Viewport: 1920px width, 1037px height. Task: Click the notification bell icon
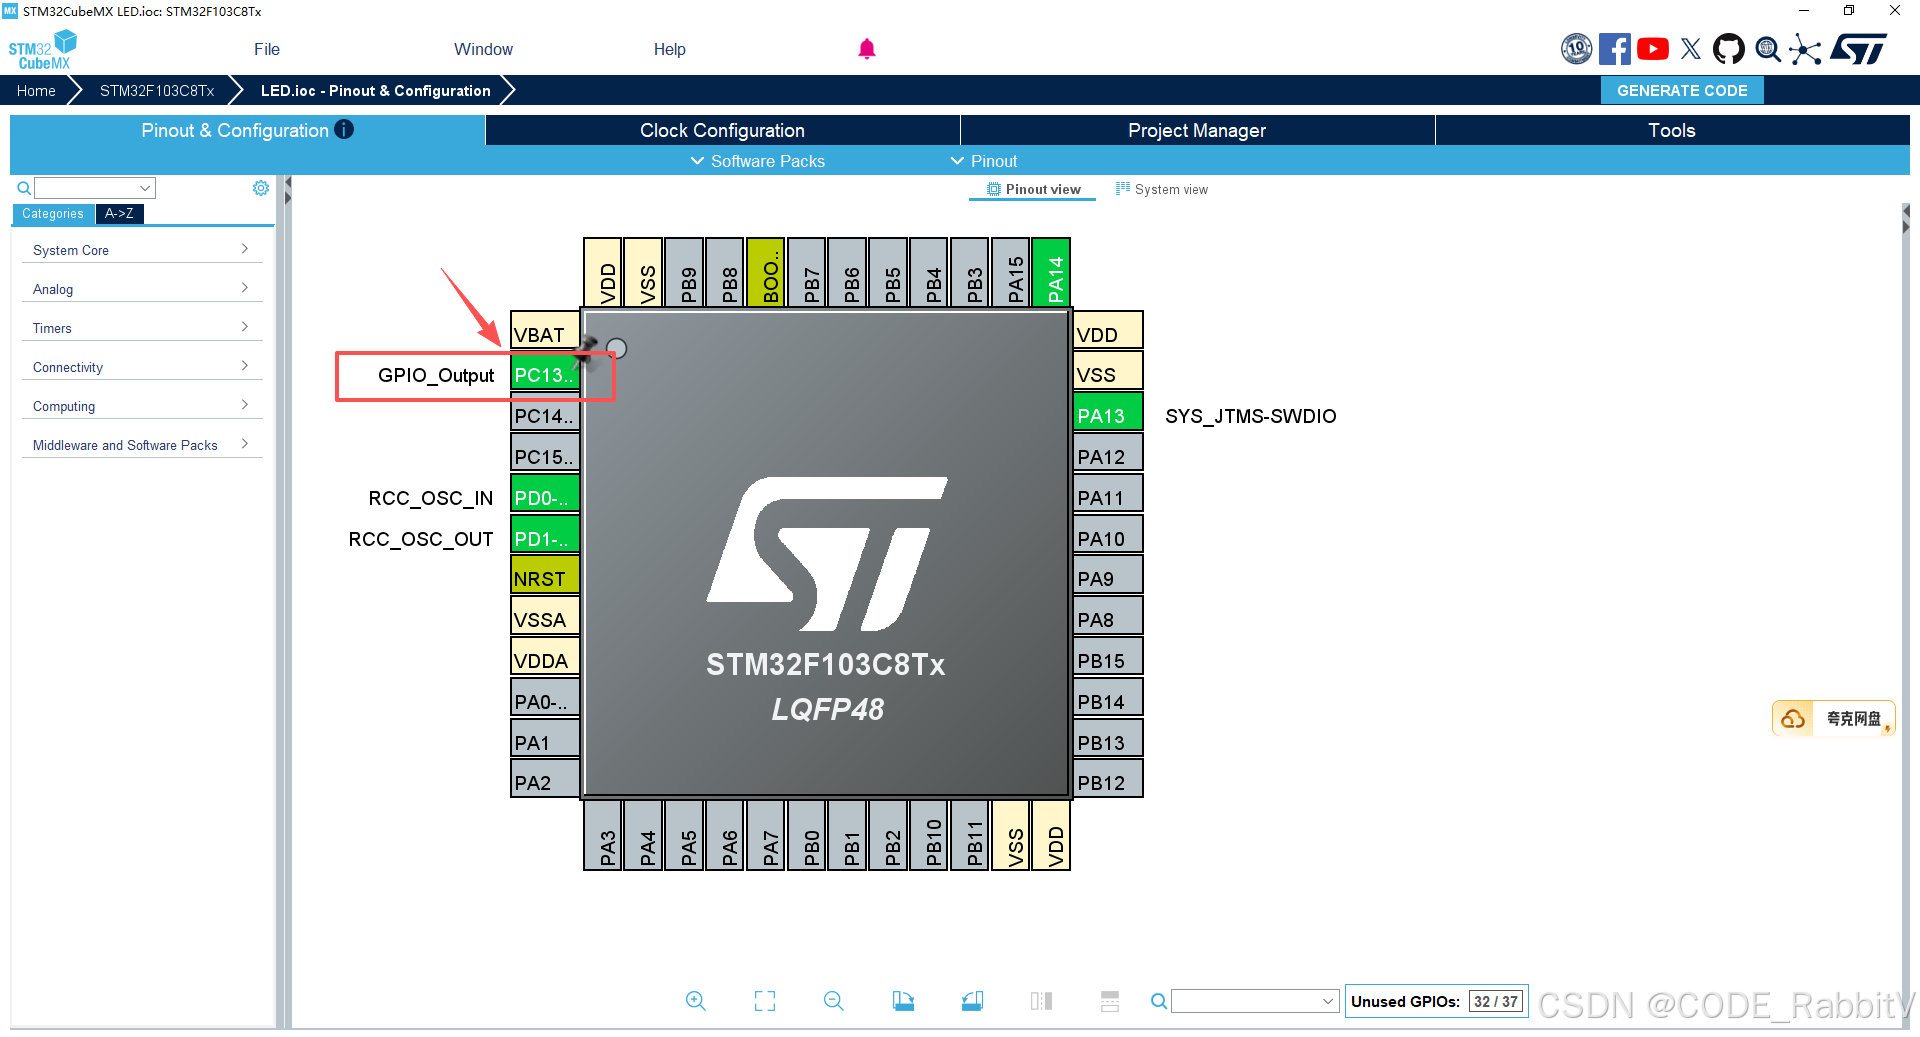[867, 49]
